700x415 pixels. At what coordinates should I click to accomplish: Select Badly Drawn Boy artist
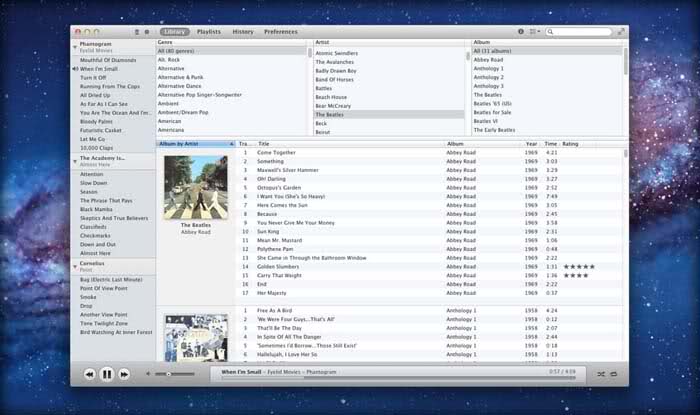click(336, 71)
